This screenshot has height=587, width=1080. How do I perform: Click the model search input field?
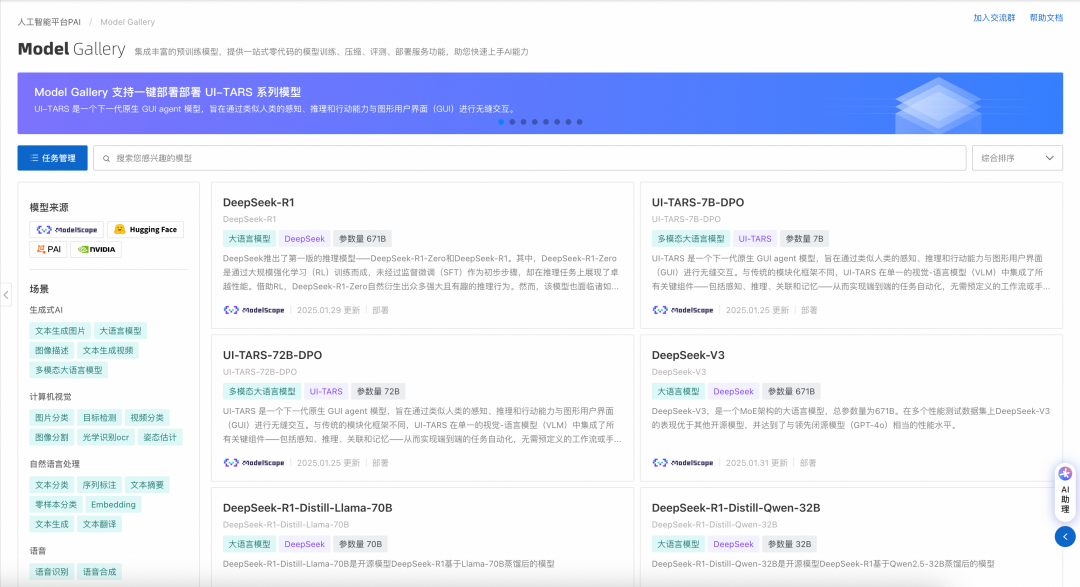pos(530,158)
